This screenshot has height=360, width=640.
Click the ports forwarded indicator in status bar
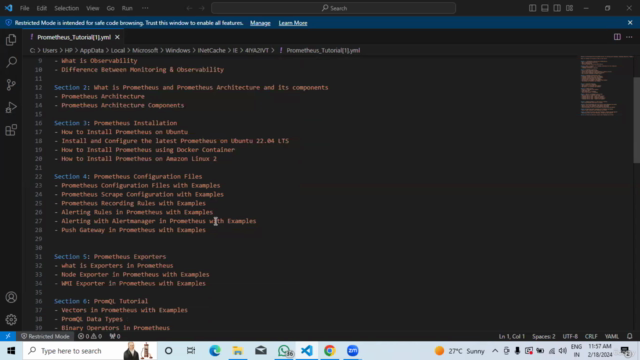click(x=115, y=336)
